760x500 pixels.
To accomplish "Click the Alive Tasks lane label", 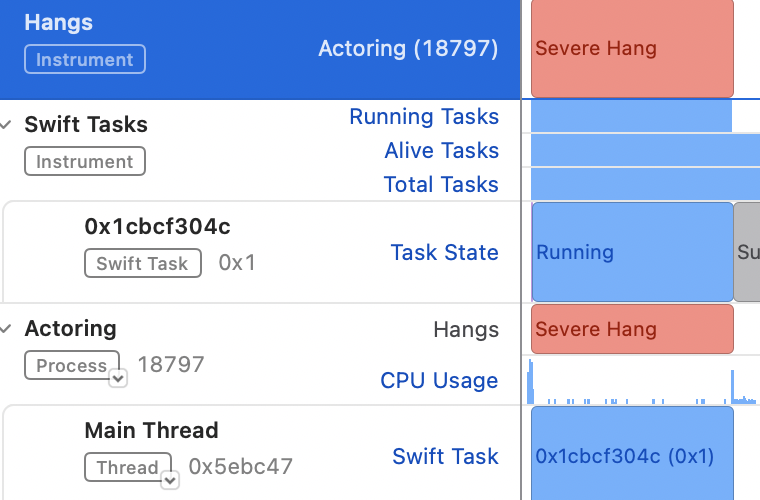I will pyautogui.click(x=442, y=150).
